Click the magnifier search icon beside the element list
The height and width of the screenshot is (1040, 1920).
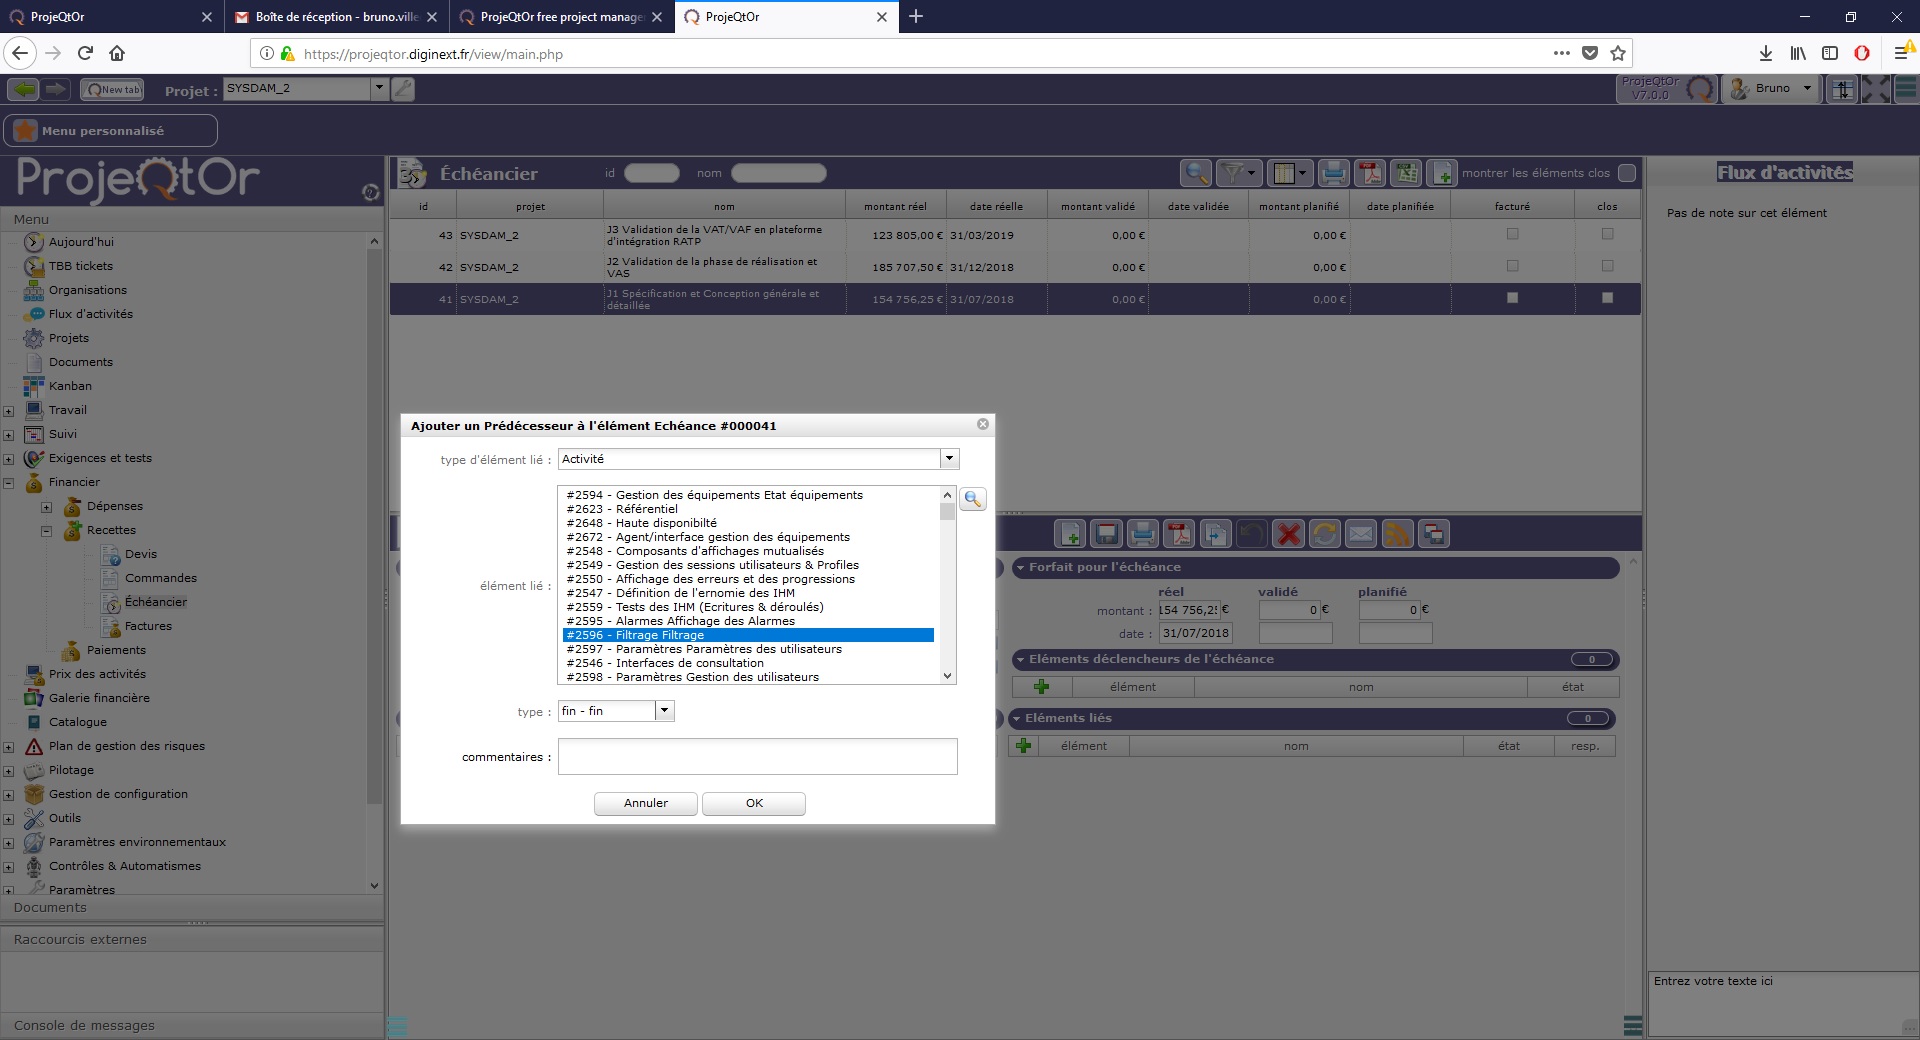(972, 499)
